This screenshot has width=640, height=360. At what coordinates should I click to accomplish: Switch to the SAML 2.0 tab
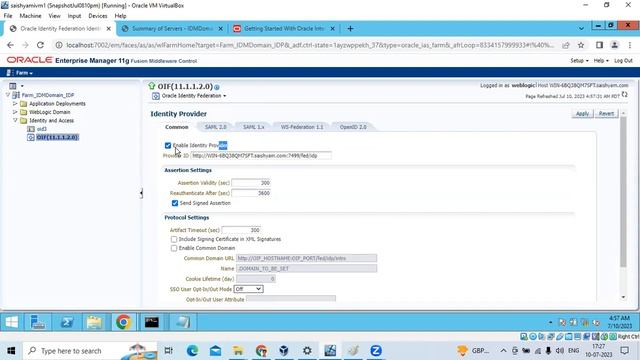point(216,127)
